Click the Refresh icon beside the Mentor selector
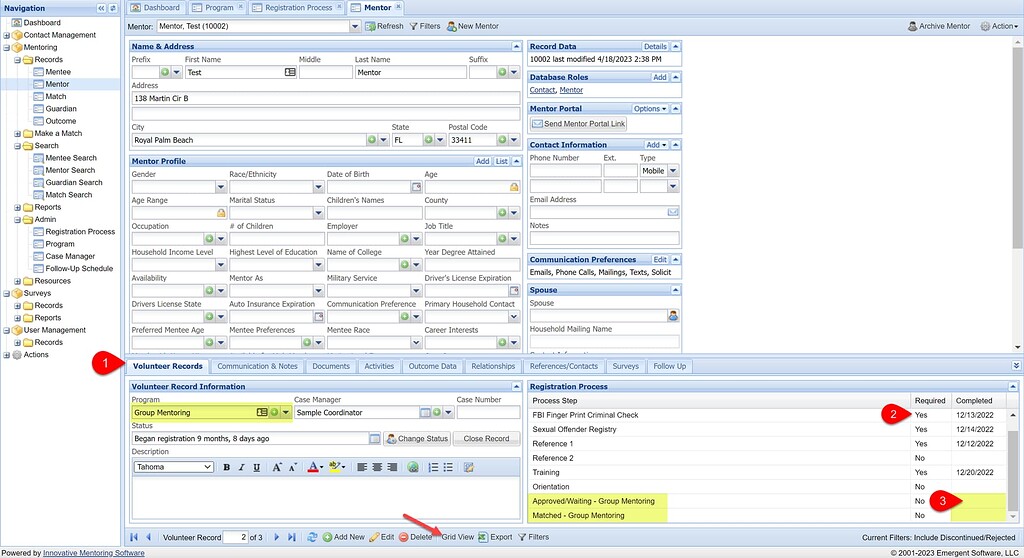The height and width of the screenshot is (558, 1024). [x=370, y=26]
